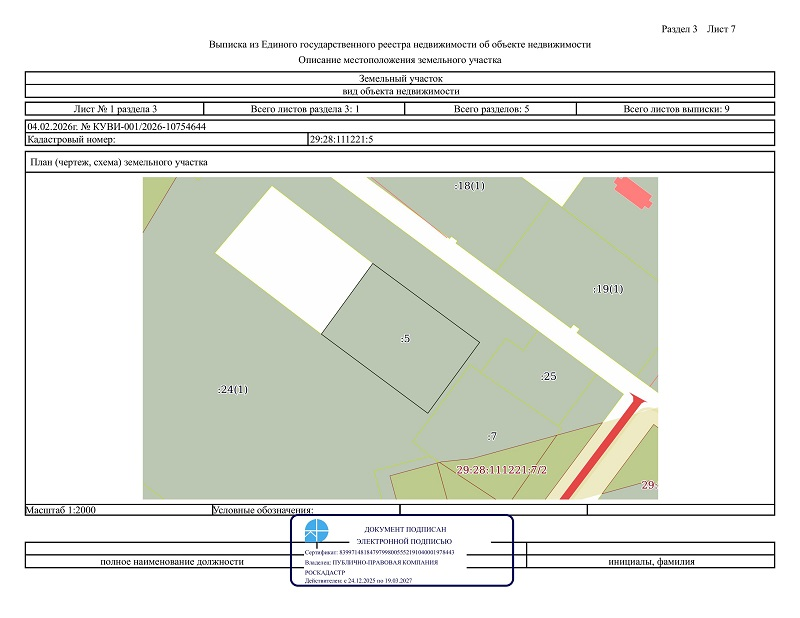Image resolution: width=800 pixels, height=618 pixels.
Task: Click parcel label :19(1) on the map
Action: [608, 289]
